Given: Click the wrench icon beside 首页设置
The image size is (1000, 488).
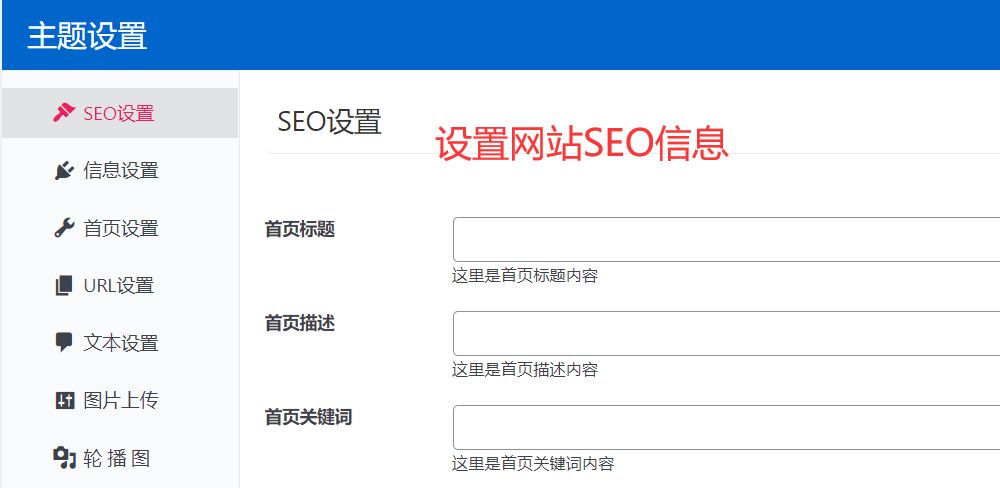Looking at the screenshot, I should point(64,228).
